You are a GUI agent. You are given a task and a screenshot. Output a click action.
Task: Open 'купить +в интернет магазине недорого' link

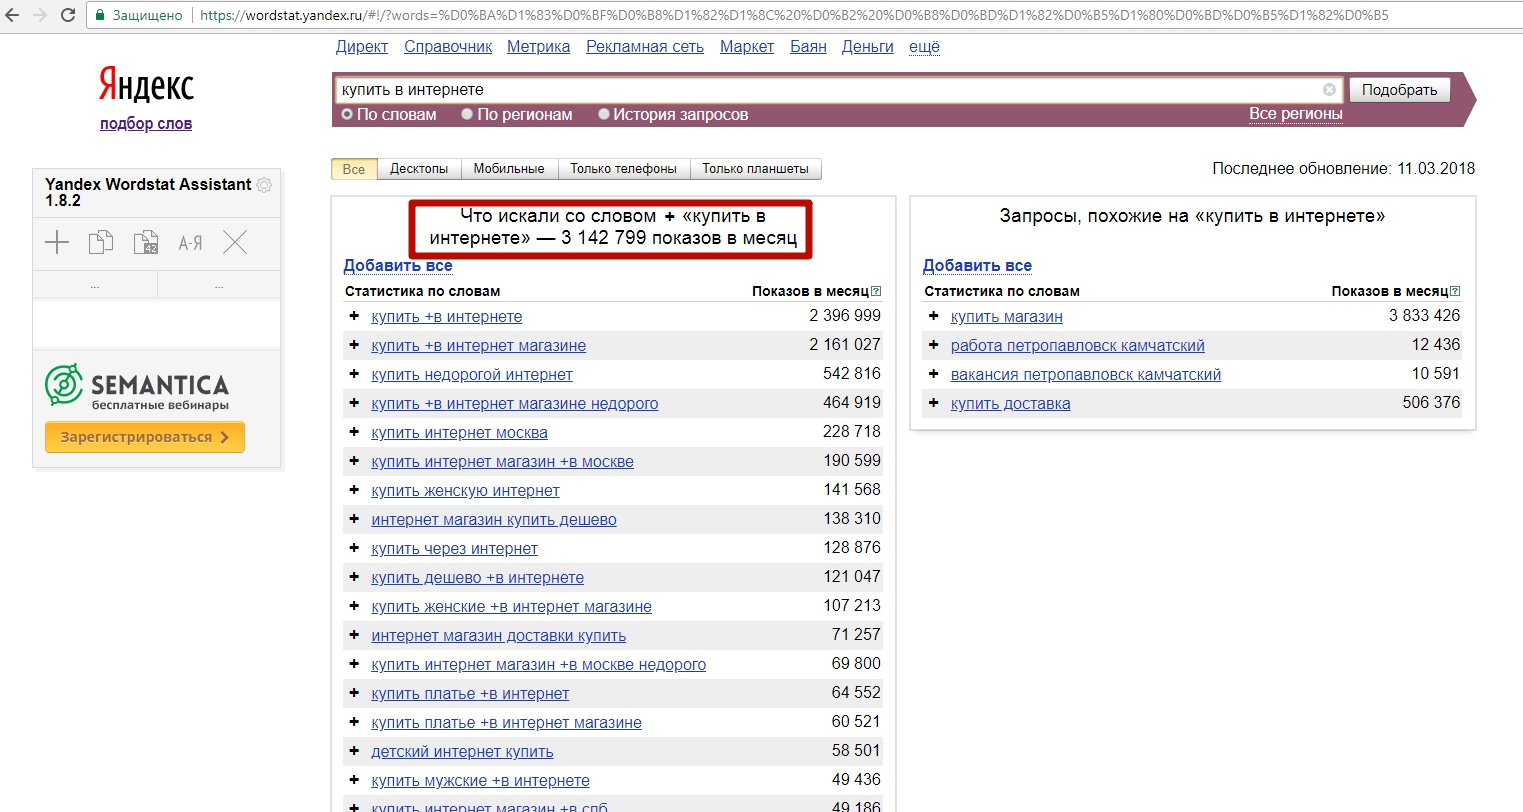pyautogui.click(x=515, y=404)
